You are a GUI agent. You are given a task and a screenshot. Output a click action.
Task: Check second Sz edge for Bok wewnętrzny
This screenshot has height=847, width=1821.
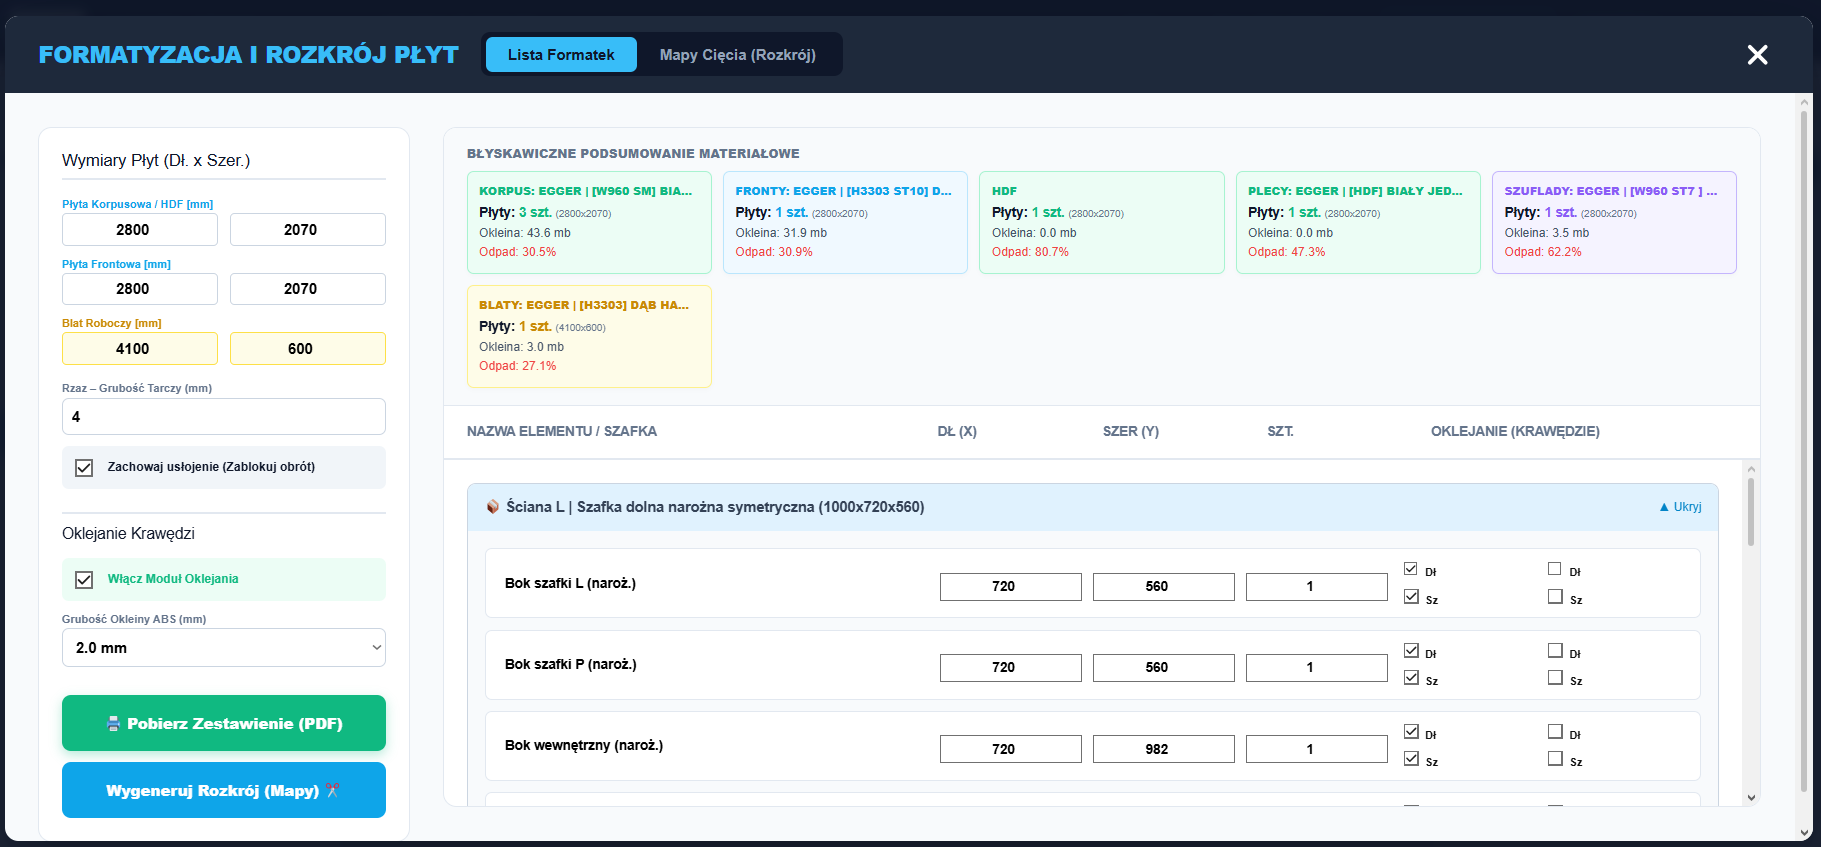pos(1555,758)
